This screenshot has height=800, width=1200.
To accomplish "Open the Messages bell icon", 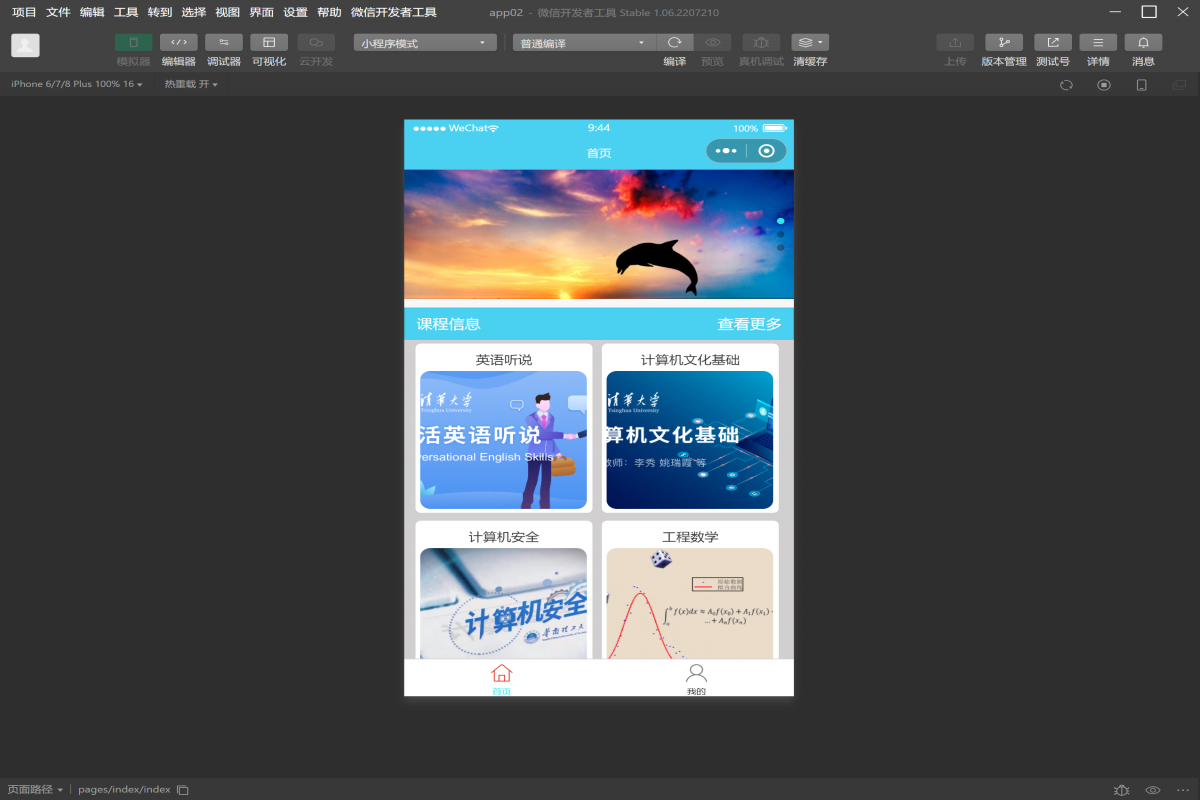I will 1143,43.
